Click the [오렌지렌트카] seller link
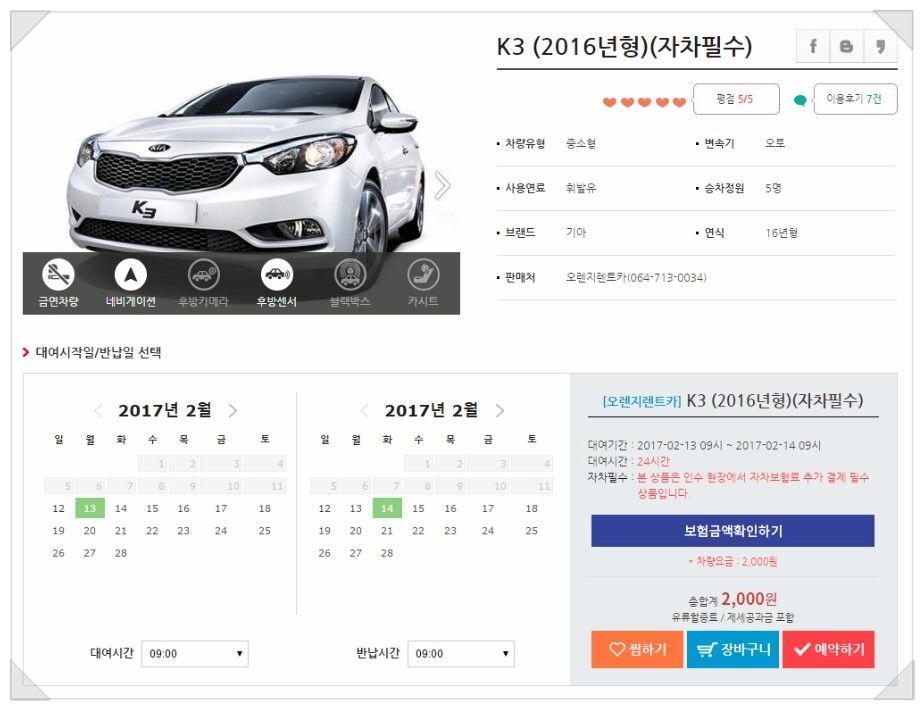924x710 pixels. [641, 401]
